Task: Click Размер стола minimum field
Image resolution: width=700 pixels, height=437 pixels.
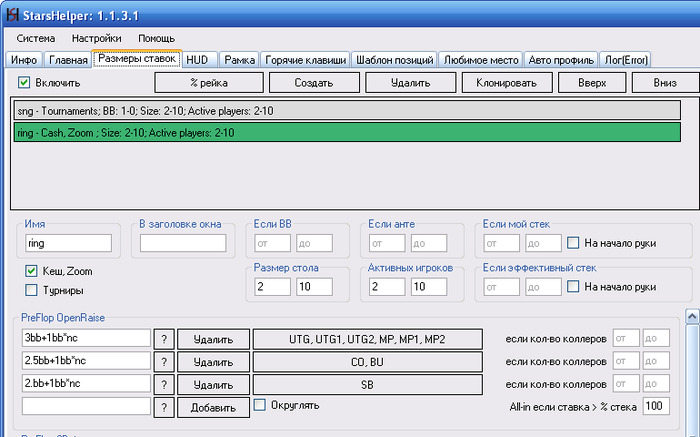Action: pos(272,287)
